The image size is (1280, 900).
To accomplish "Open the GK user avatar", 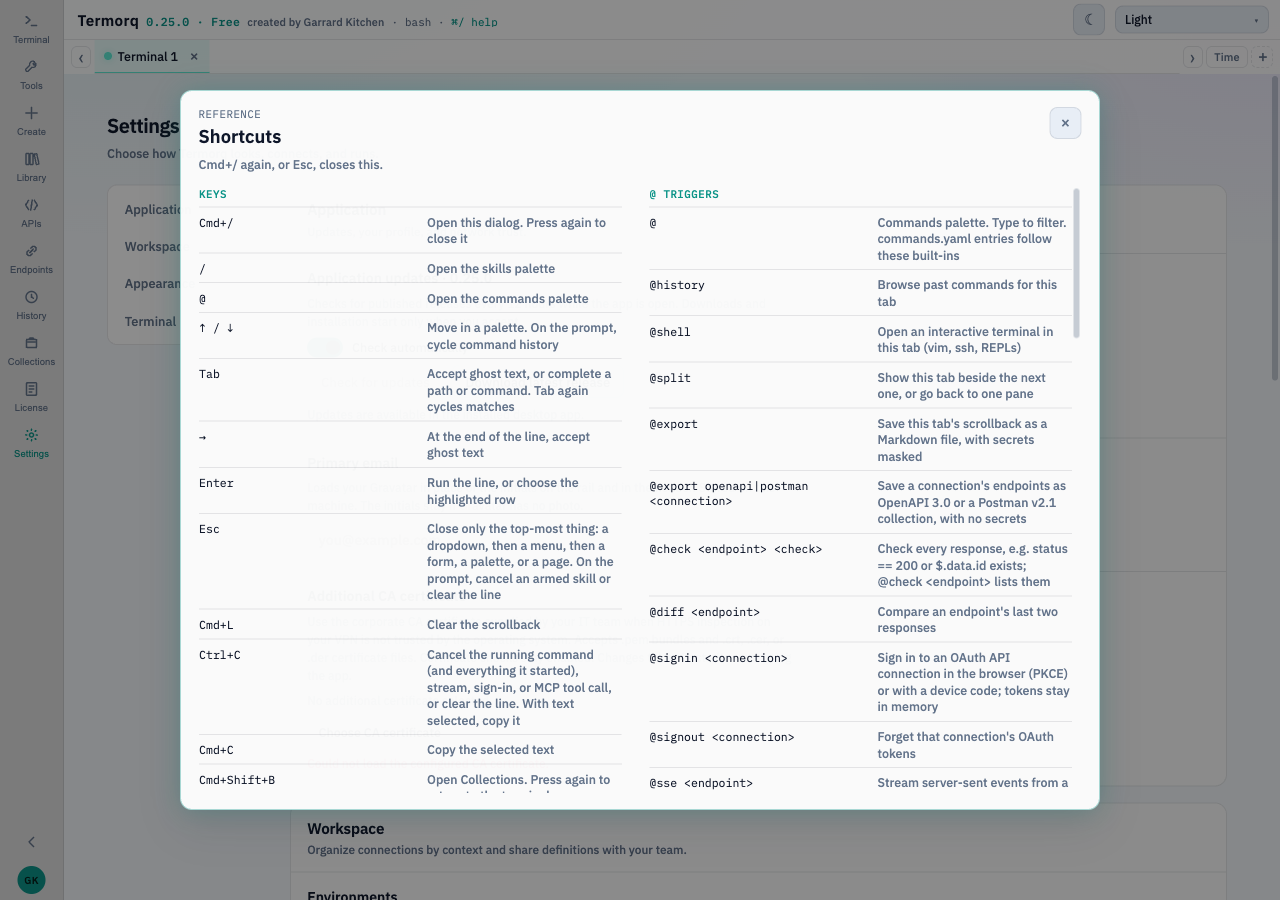I will tap(31, 880).
